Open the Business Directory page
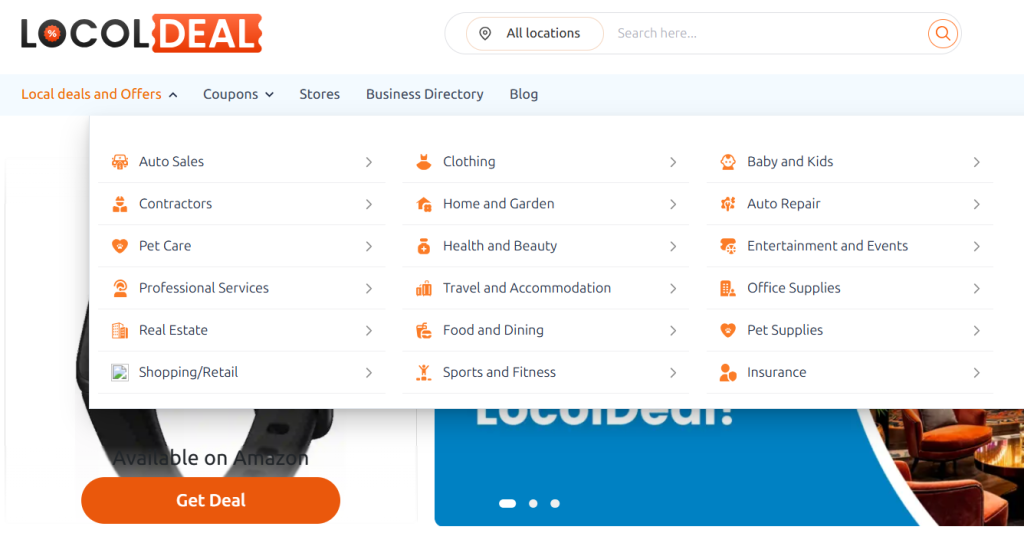Viewport: 1024px width, 556px height. click(x=424, y=94)
